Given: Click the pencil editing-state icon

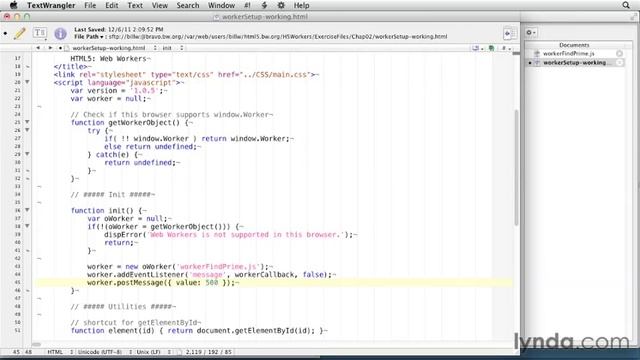Looking at the screenshot, I should [x=19, y=33].
